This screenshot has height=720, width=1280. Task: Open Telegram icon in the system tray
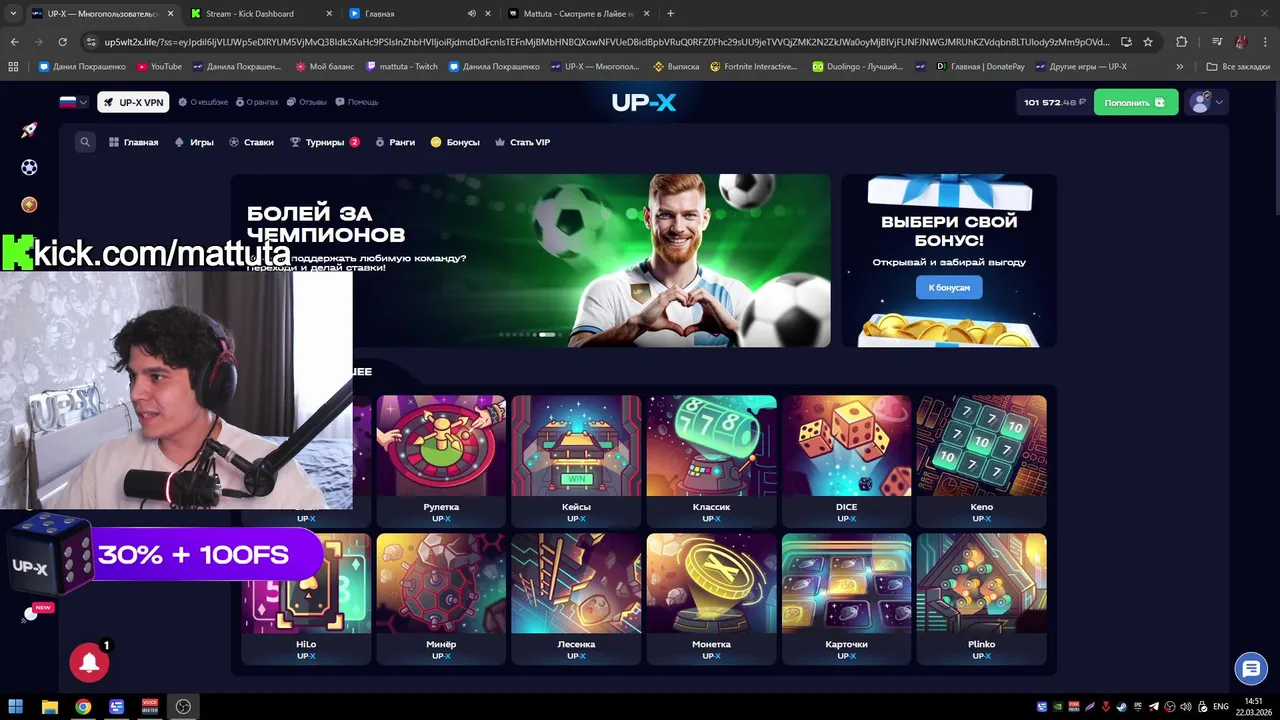tap(1154, 707)
